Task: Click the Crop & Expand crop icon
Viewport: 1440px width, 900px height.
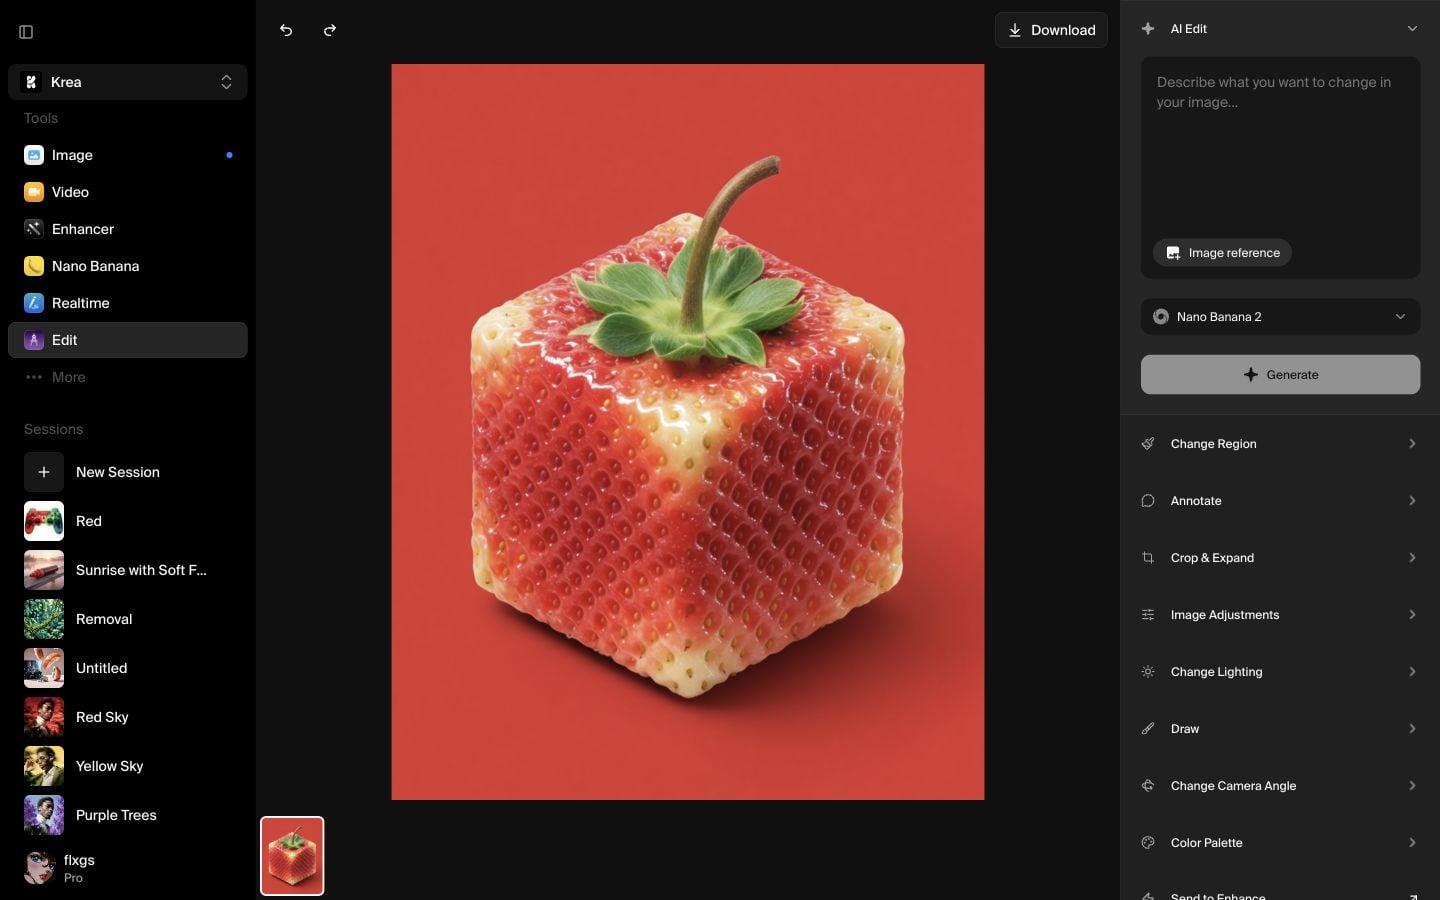Action: click(1148, 558)
